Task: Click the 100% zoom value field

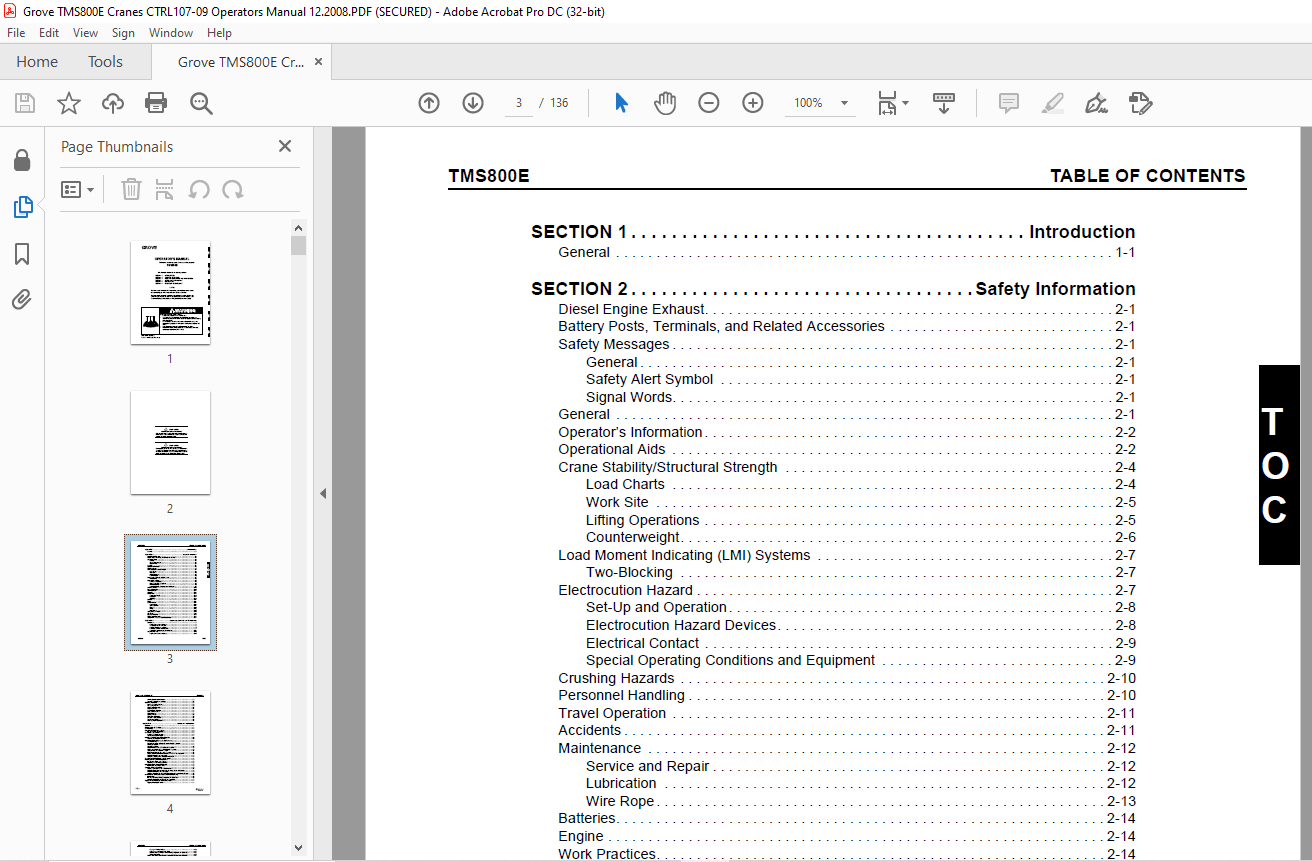Action: [808, 103]
